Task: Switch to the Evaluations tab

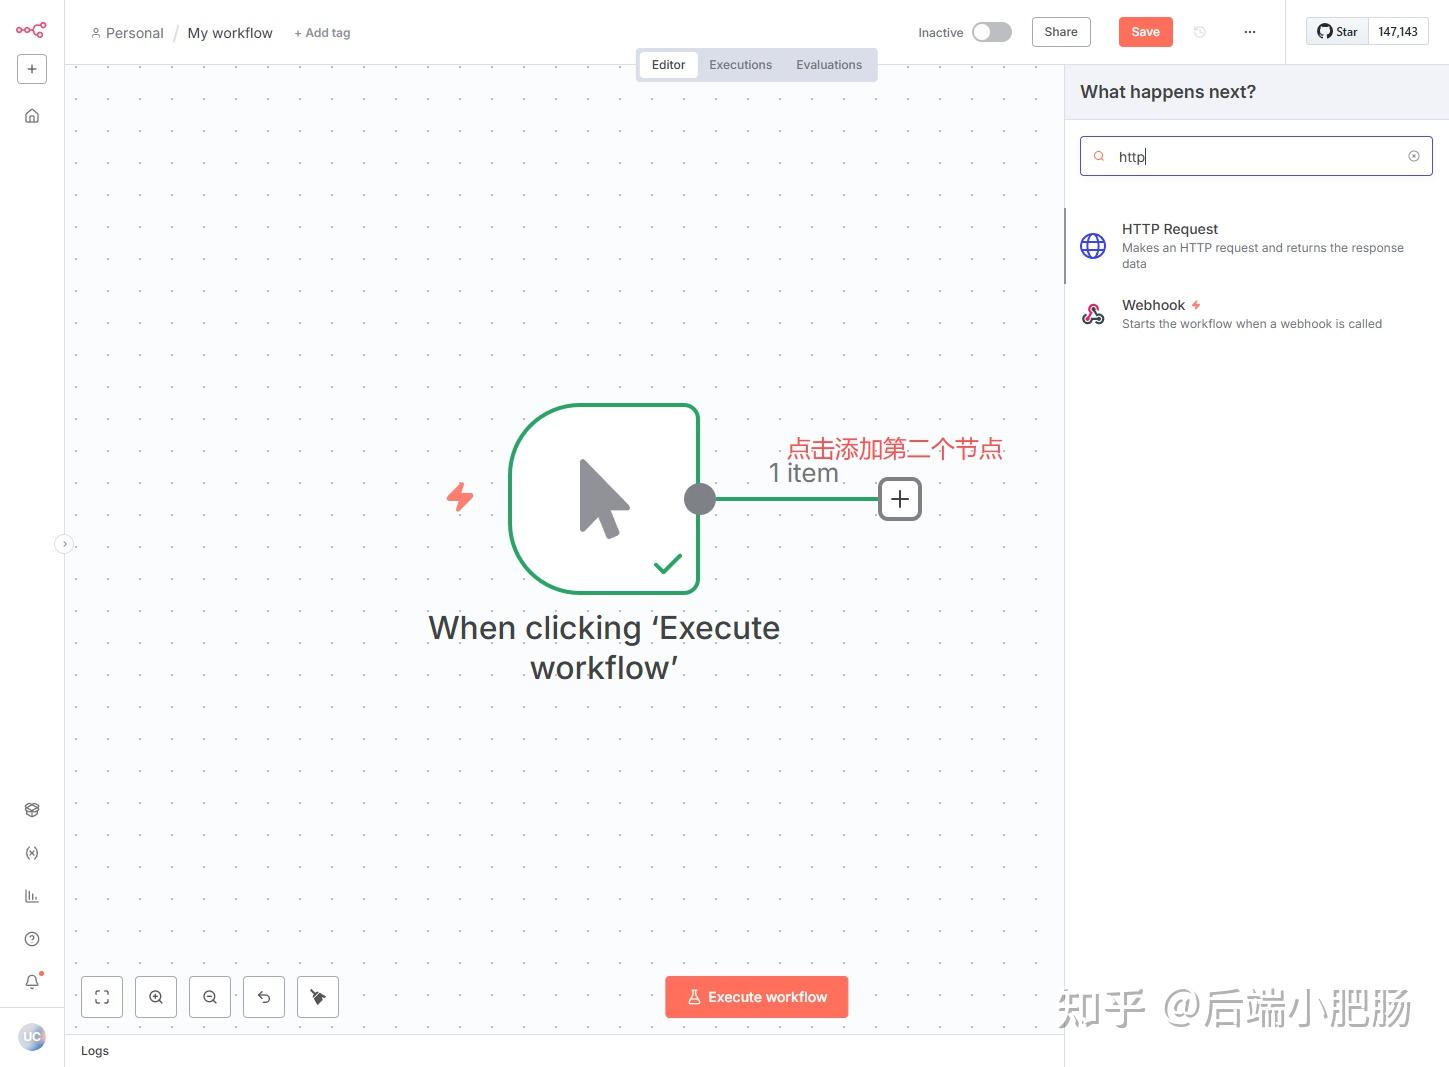Action: (x=829, y=65)
